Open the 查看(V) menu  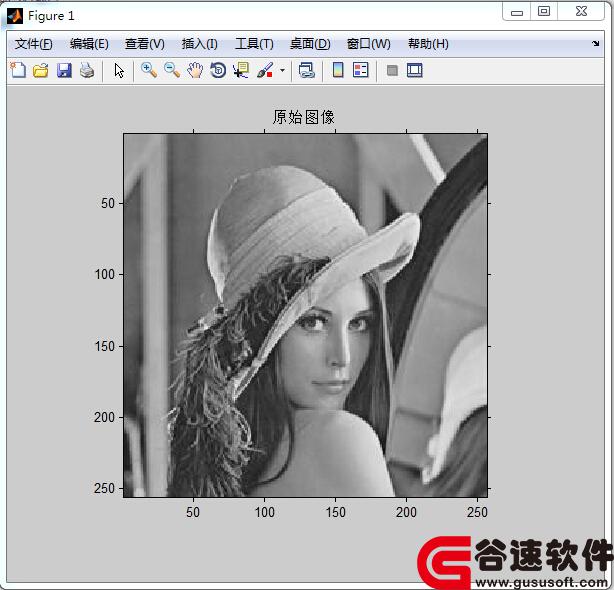[145, 43]
